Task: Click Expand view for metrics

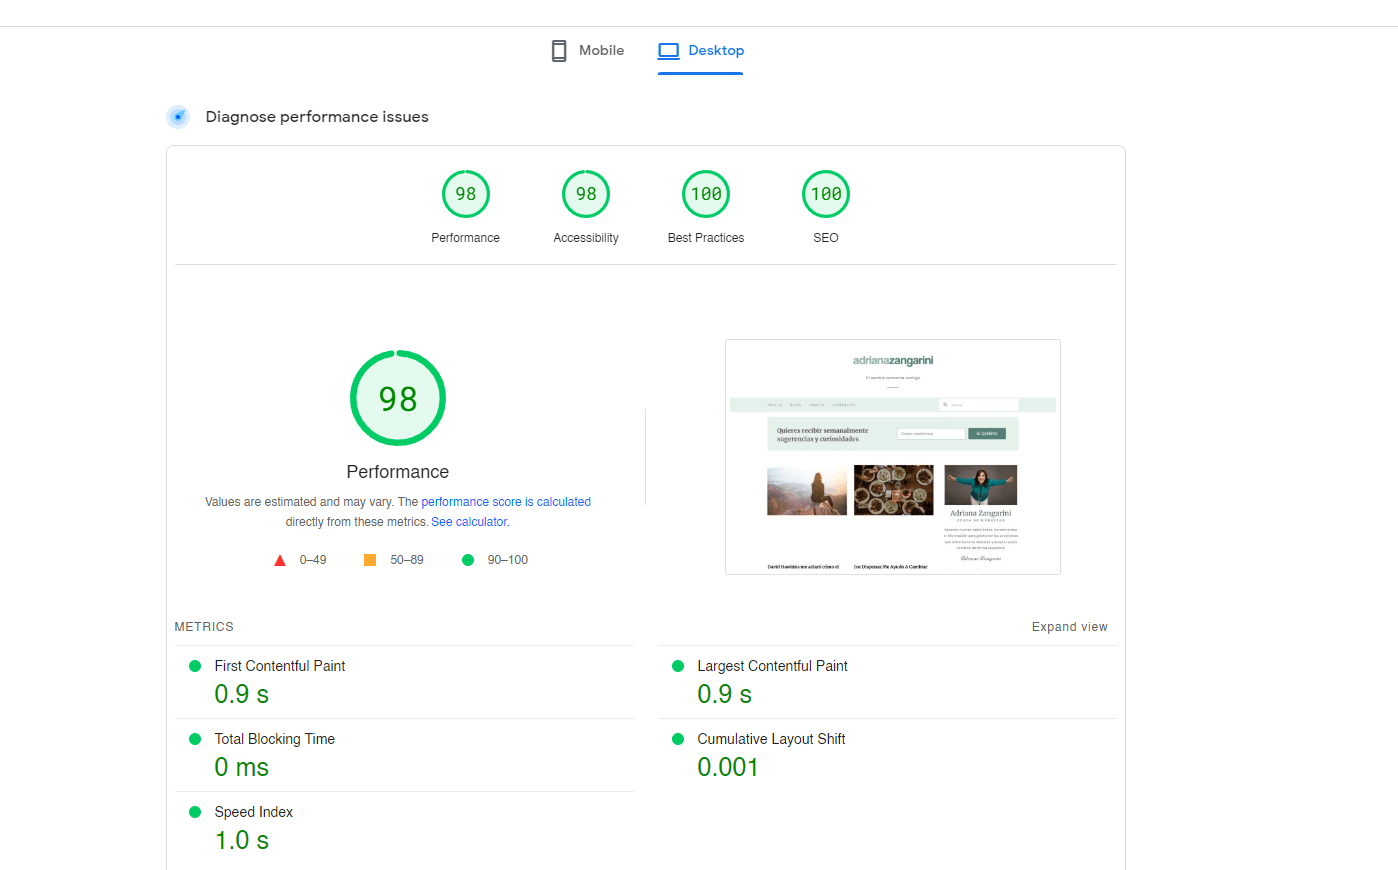Action: tap(1070, 627)
